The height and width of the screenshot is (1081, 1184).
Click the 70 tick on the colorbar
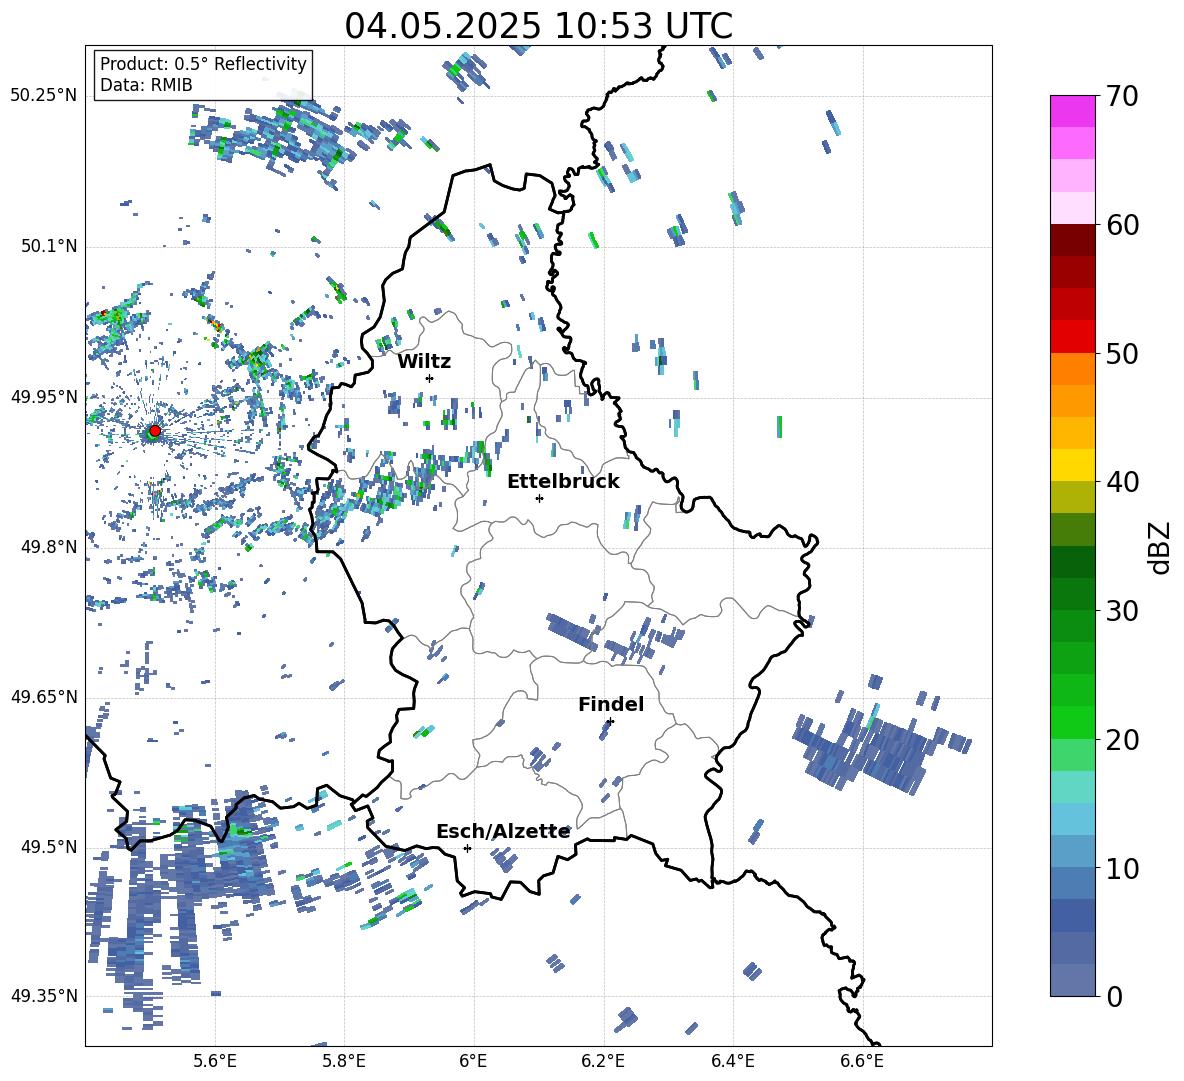coord(1122,97)
